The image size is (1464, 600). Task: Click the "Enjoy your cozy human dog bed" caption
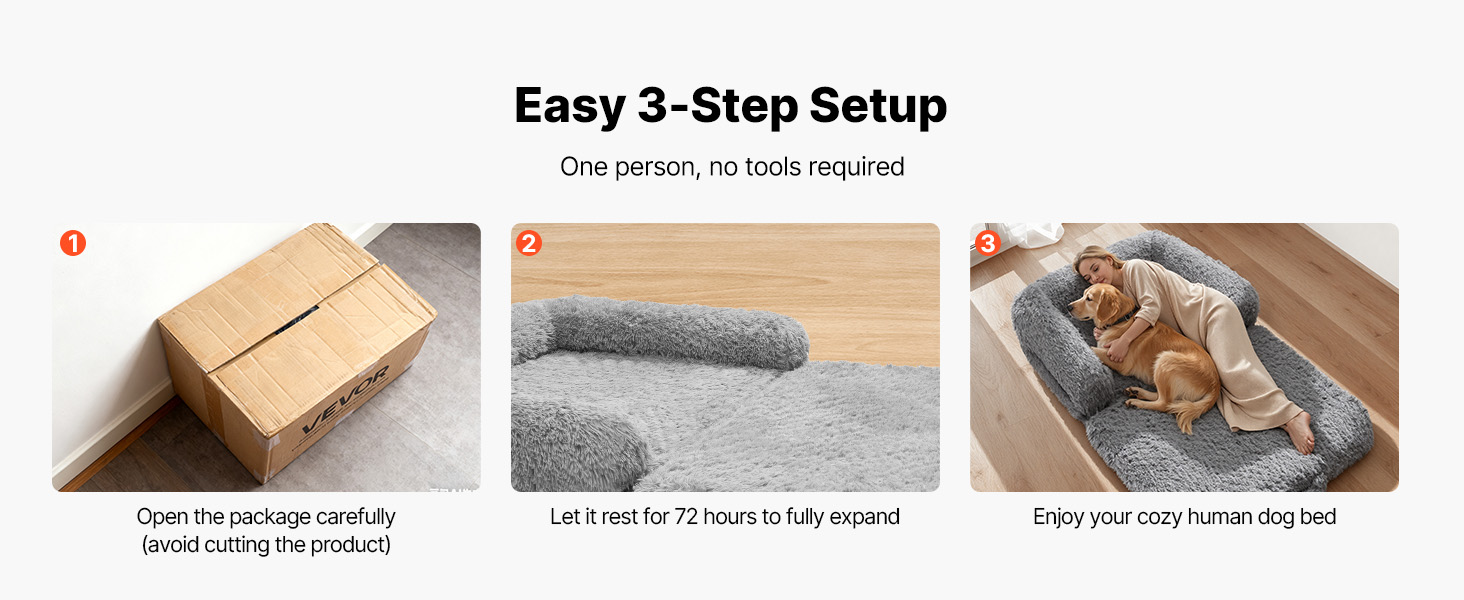[x=1185, y=517]
